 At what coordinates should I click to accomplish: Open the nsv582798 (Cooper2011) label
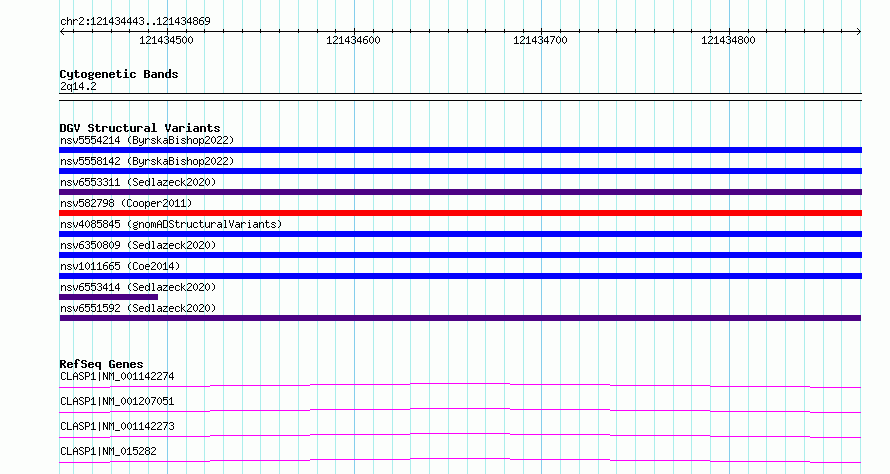(x=126, y=203)
